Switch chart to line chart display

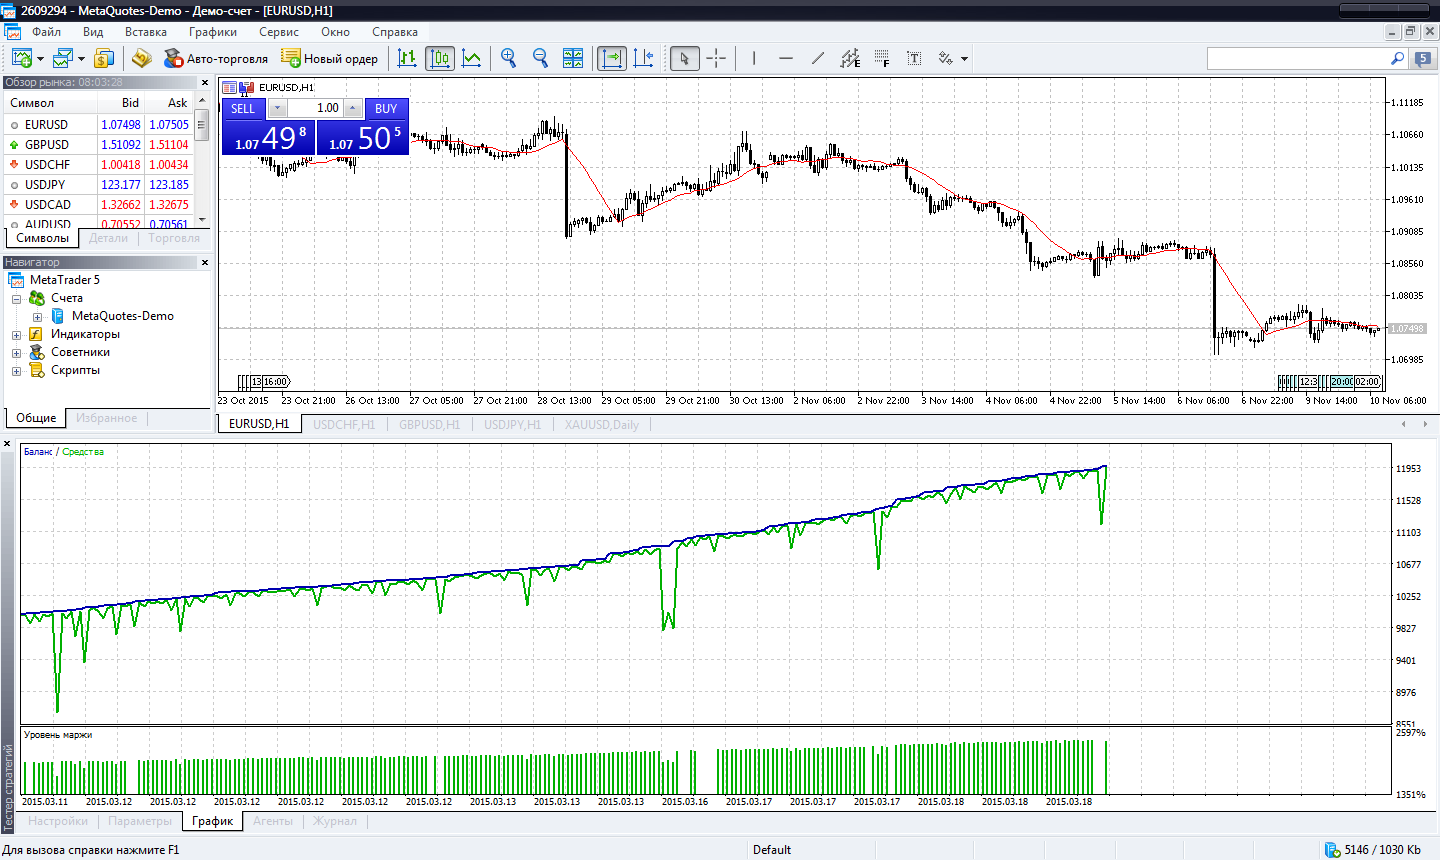coord(472,58)
